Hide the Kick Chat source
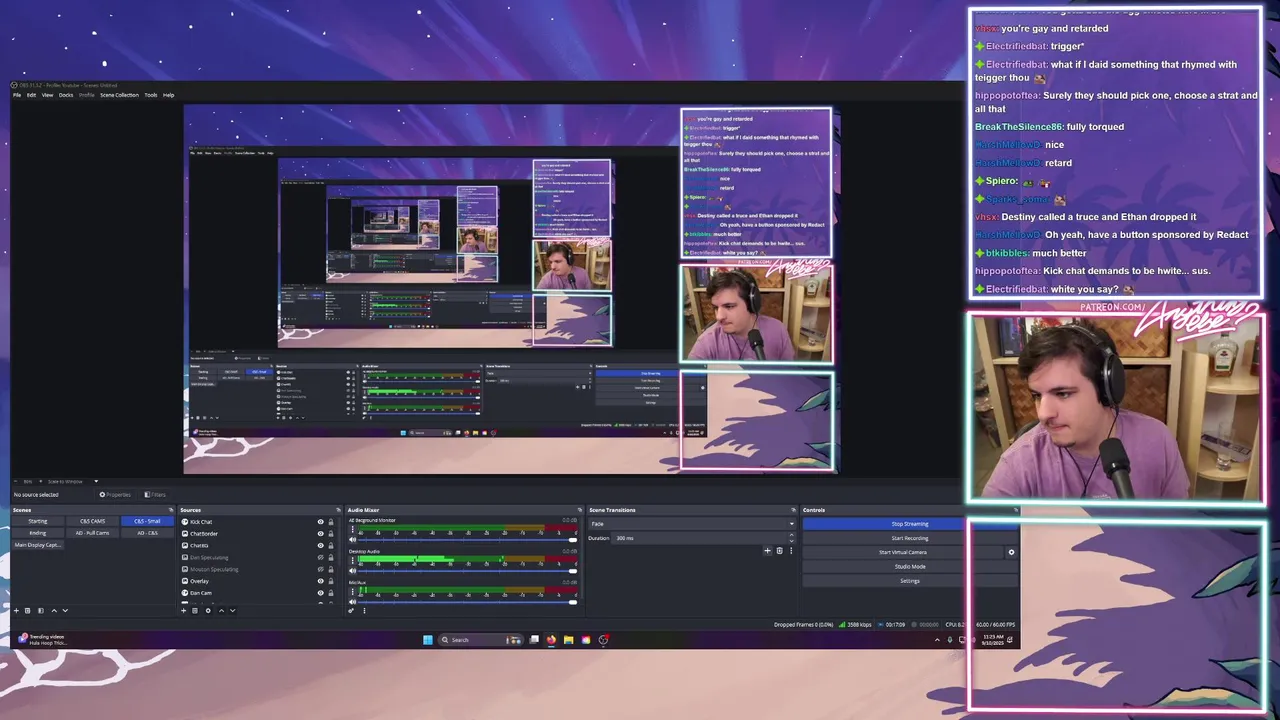This screenshot has width=1280, height=720. pyautogui.click(x=321, y=522)
